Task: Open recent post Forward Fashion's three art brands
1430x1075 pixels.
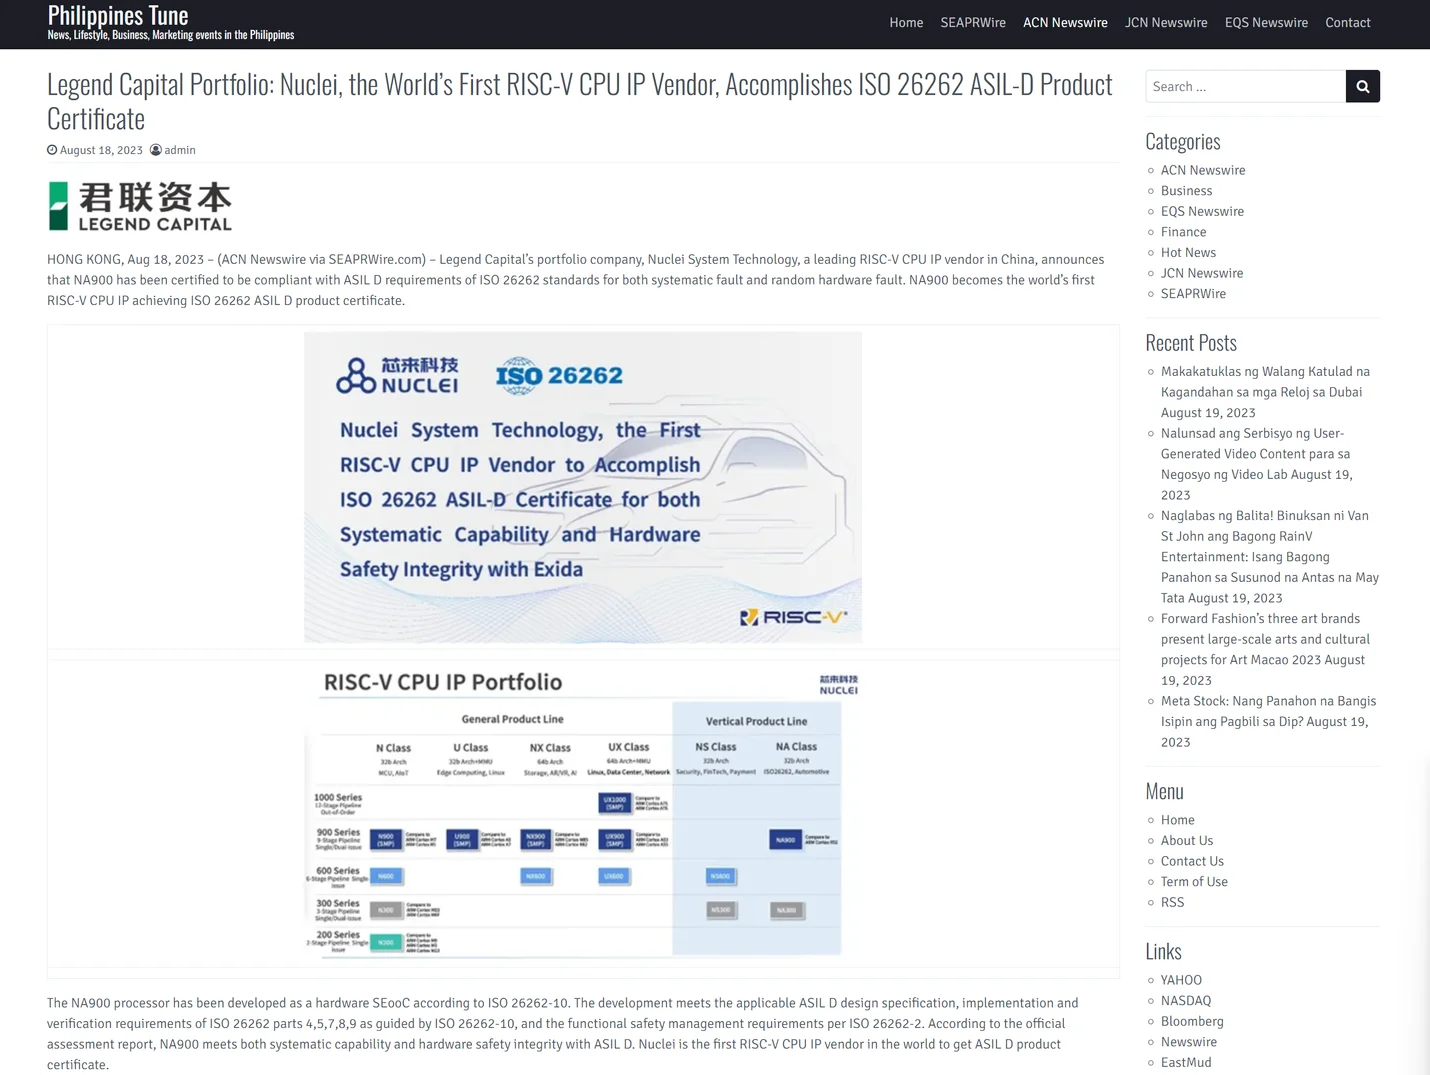Action: 1265,639
